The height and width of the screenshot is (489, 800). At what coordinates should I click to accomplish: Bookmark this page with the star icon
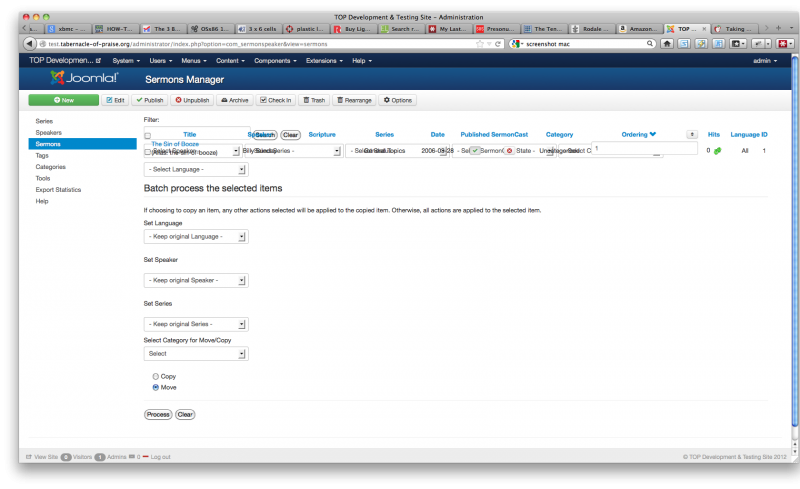click(x=480, y=44)
